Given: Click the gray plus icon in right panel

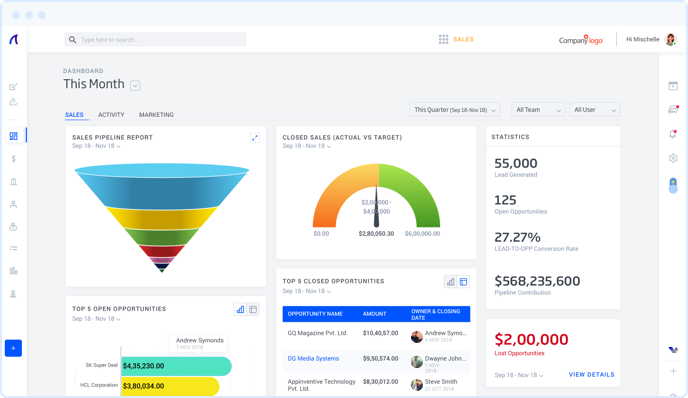Looking at the screenshot, I should [673, 371].
